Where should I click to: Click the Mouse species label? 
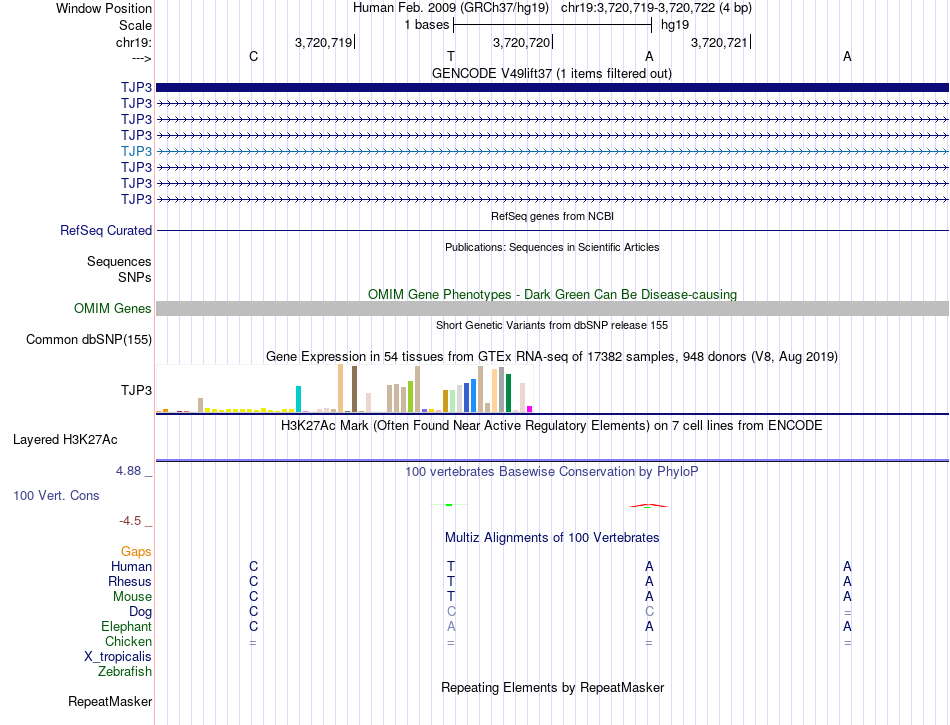click(133, 597)
